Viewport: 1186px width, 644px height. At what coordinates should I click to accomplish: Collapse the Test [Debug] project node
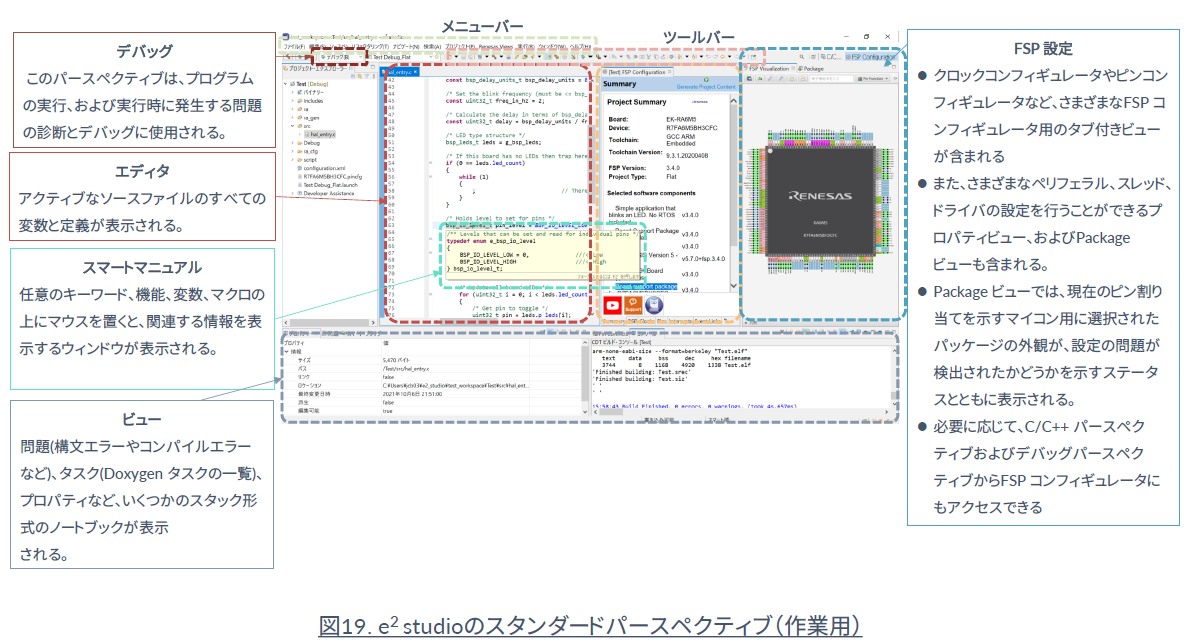286,84
